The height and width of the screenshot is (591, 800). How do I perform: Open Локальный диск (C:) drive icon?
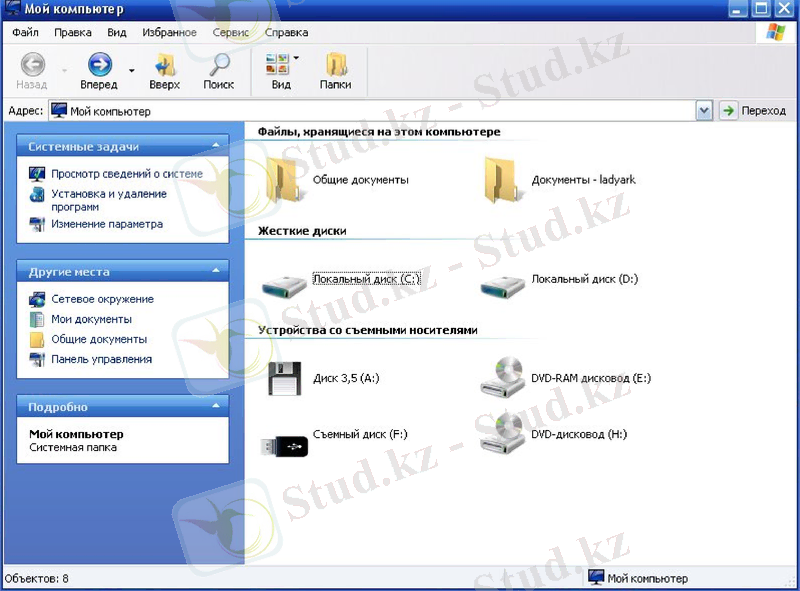tap(285, 282)
